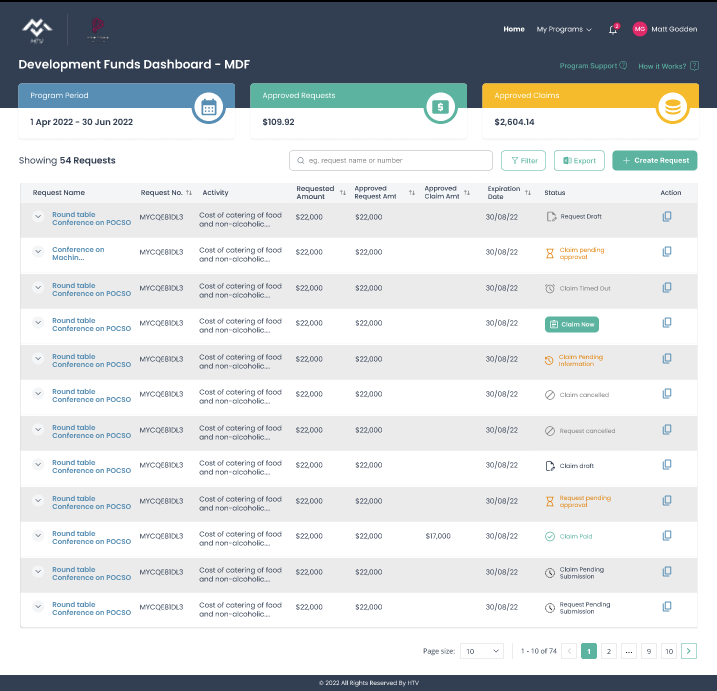Click copy icon for Request Draft row
The height and width of the screenshot is (691, 717).
[667, 216]
